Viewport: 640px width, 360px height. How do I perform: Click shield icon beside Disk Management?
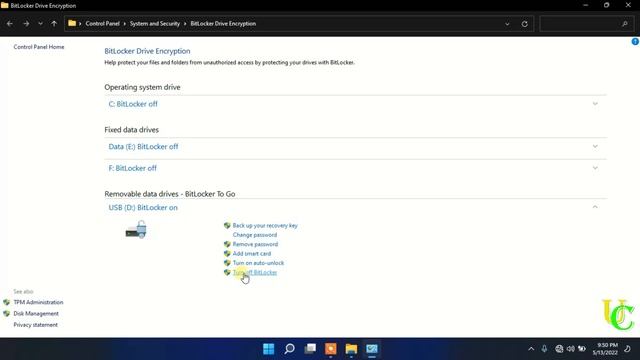[x=7, y=313]
